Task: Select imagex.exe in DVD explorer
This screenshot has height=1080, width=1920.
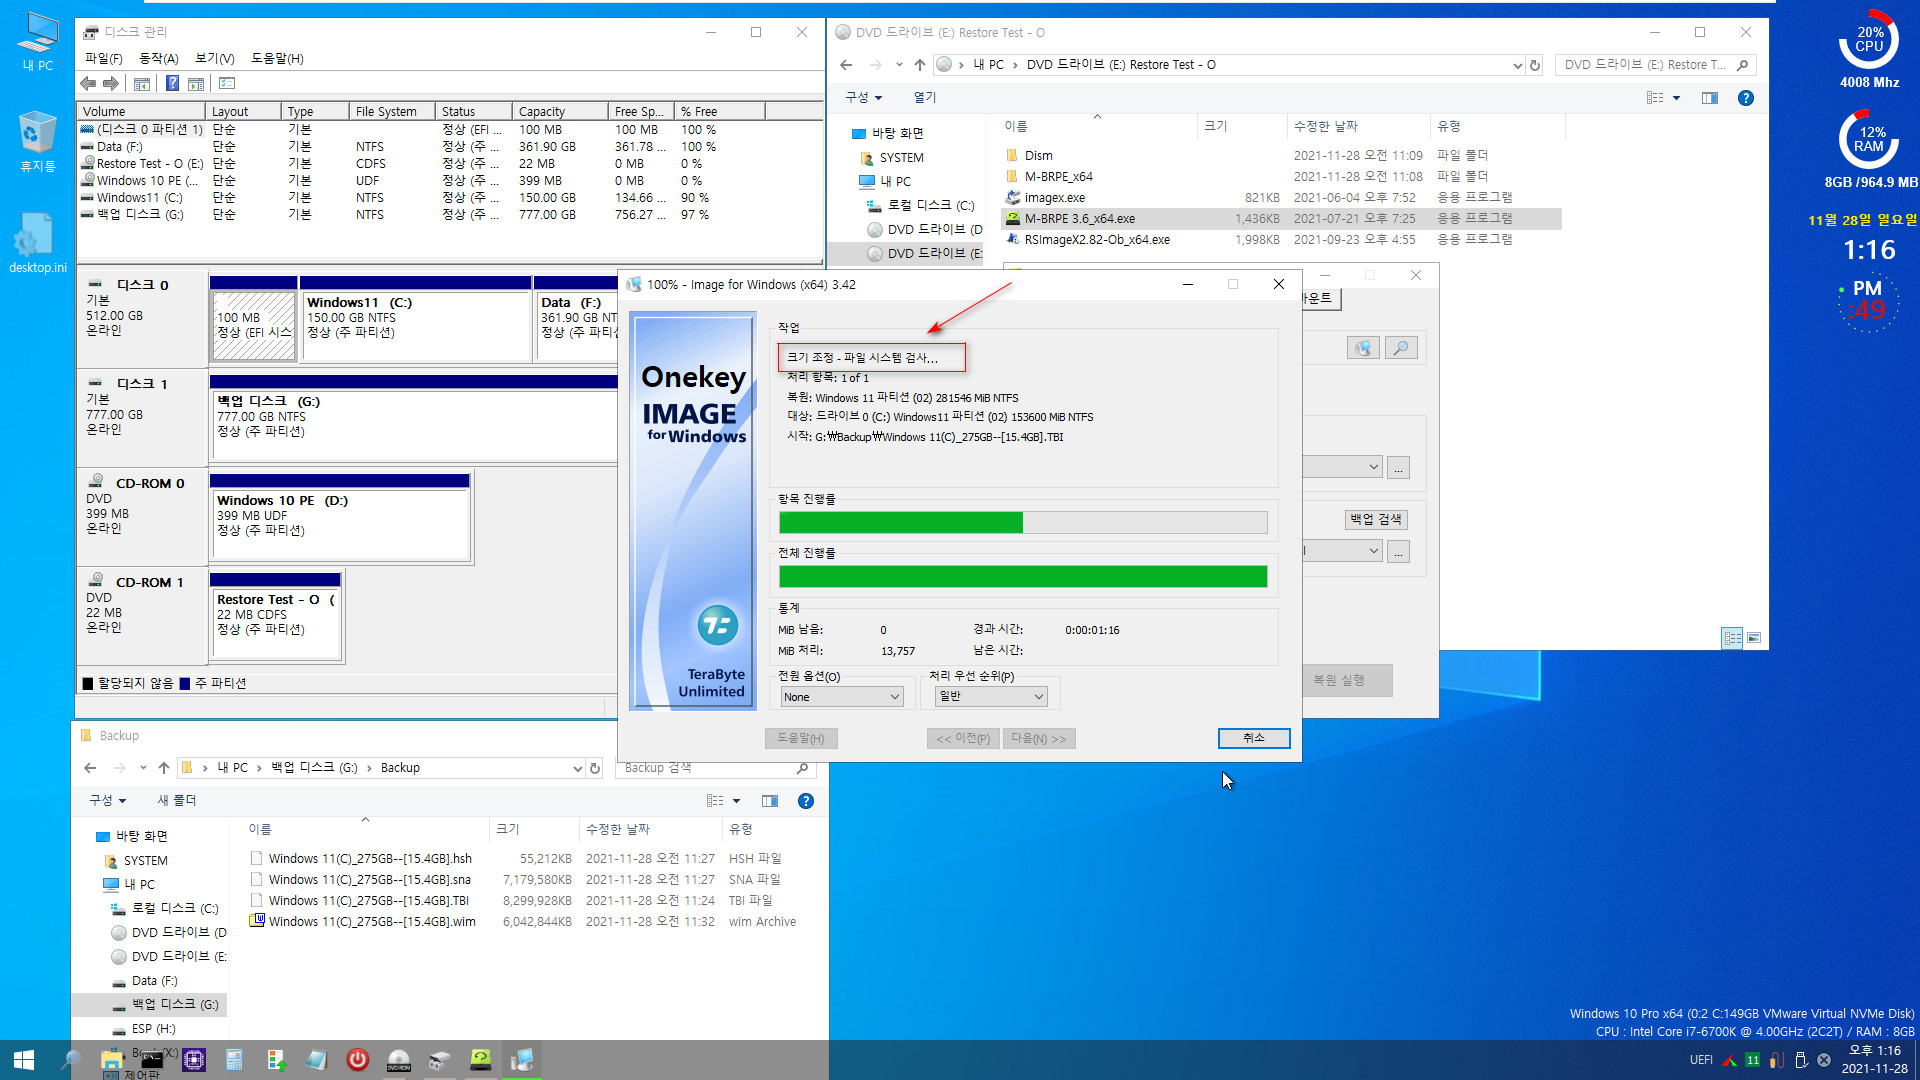Action: [x=1054, y=198]
